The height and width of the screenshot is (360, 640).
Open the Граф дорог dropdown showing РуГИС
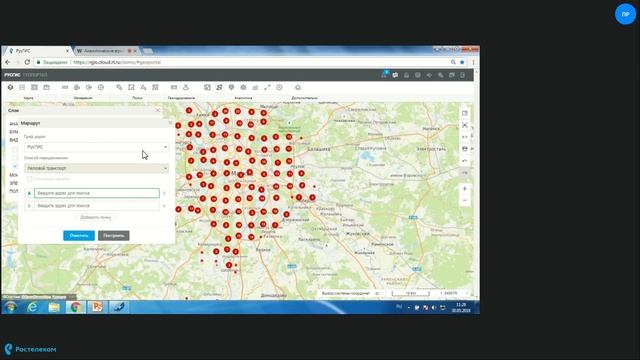[x=96, y=147]
